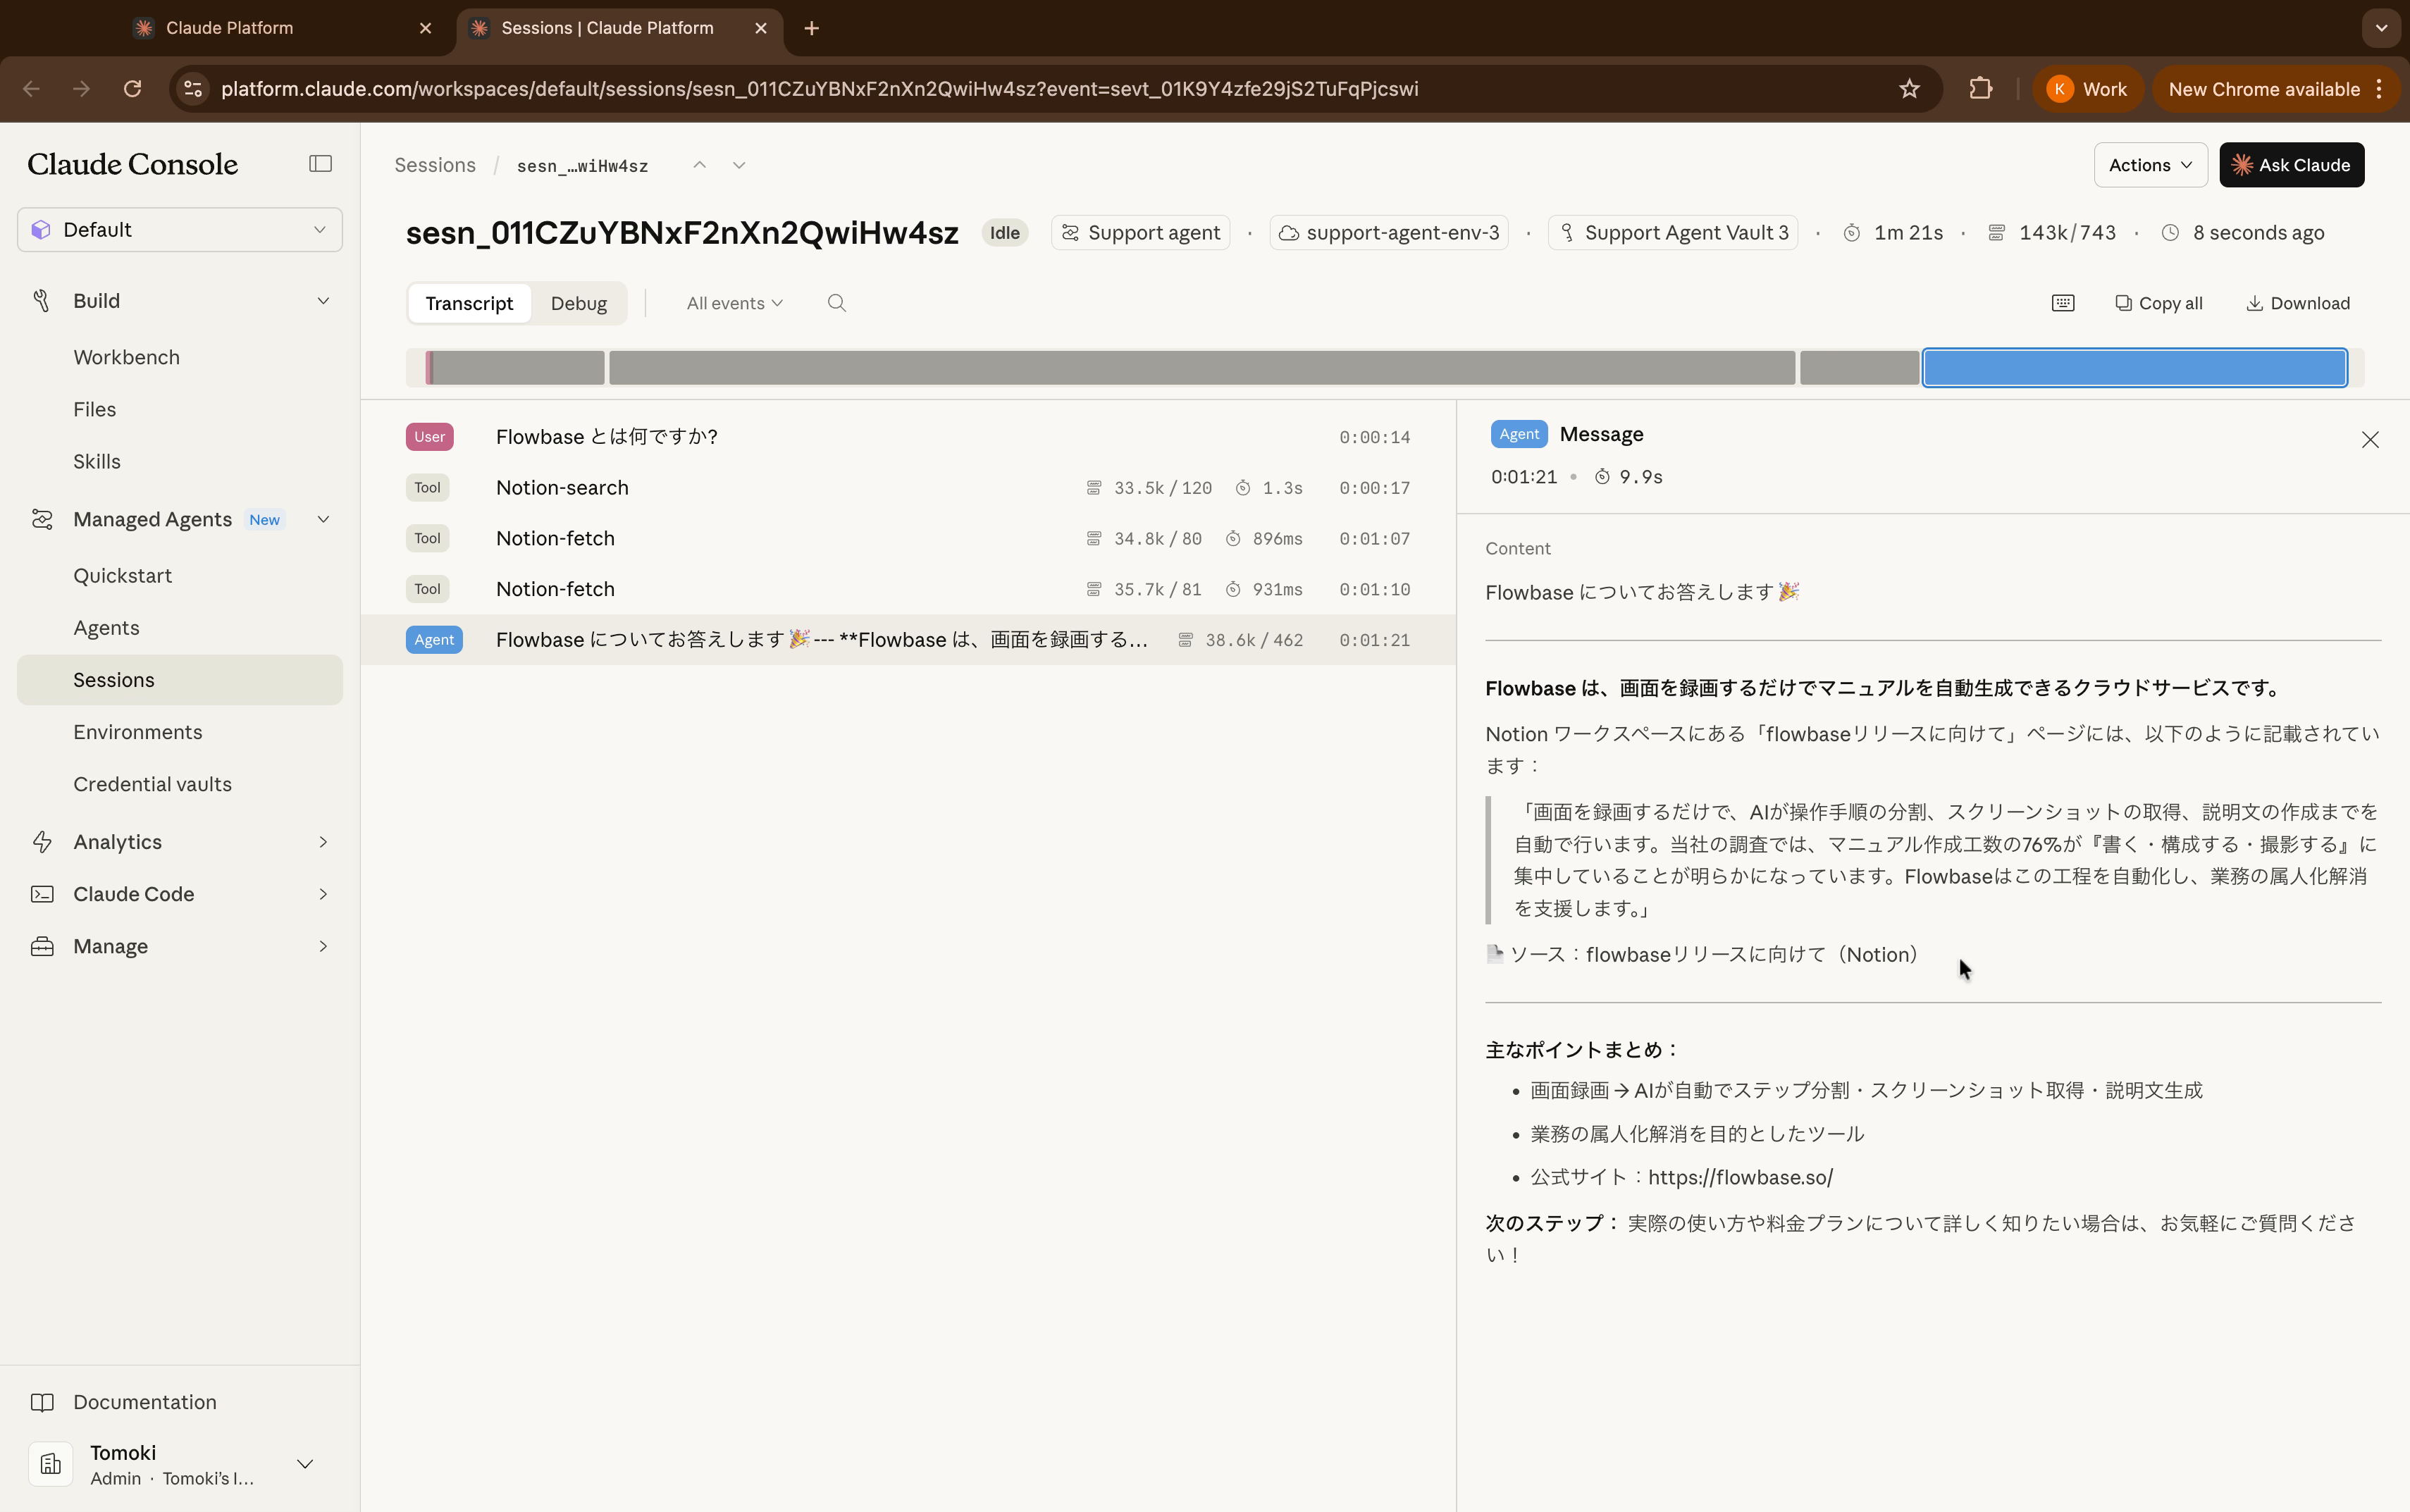The width and height of the screenshot is (2410, 1512).
Task: Select the Notion-search tool row
Action: [x=908, y=488]
